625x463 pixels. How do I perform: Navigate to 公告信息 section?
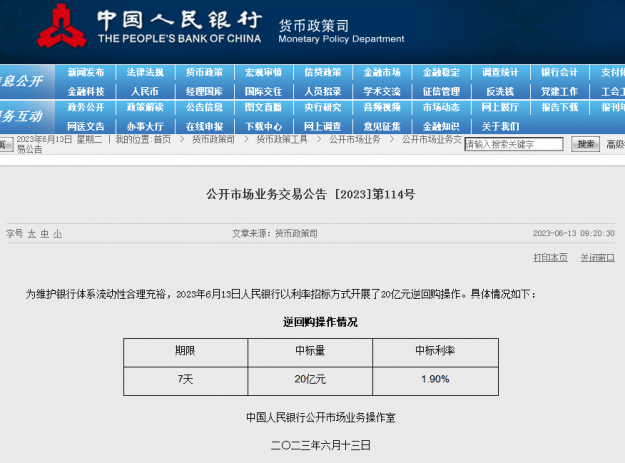pyautogui.click(x=204, y=108)
